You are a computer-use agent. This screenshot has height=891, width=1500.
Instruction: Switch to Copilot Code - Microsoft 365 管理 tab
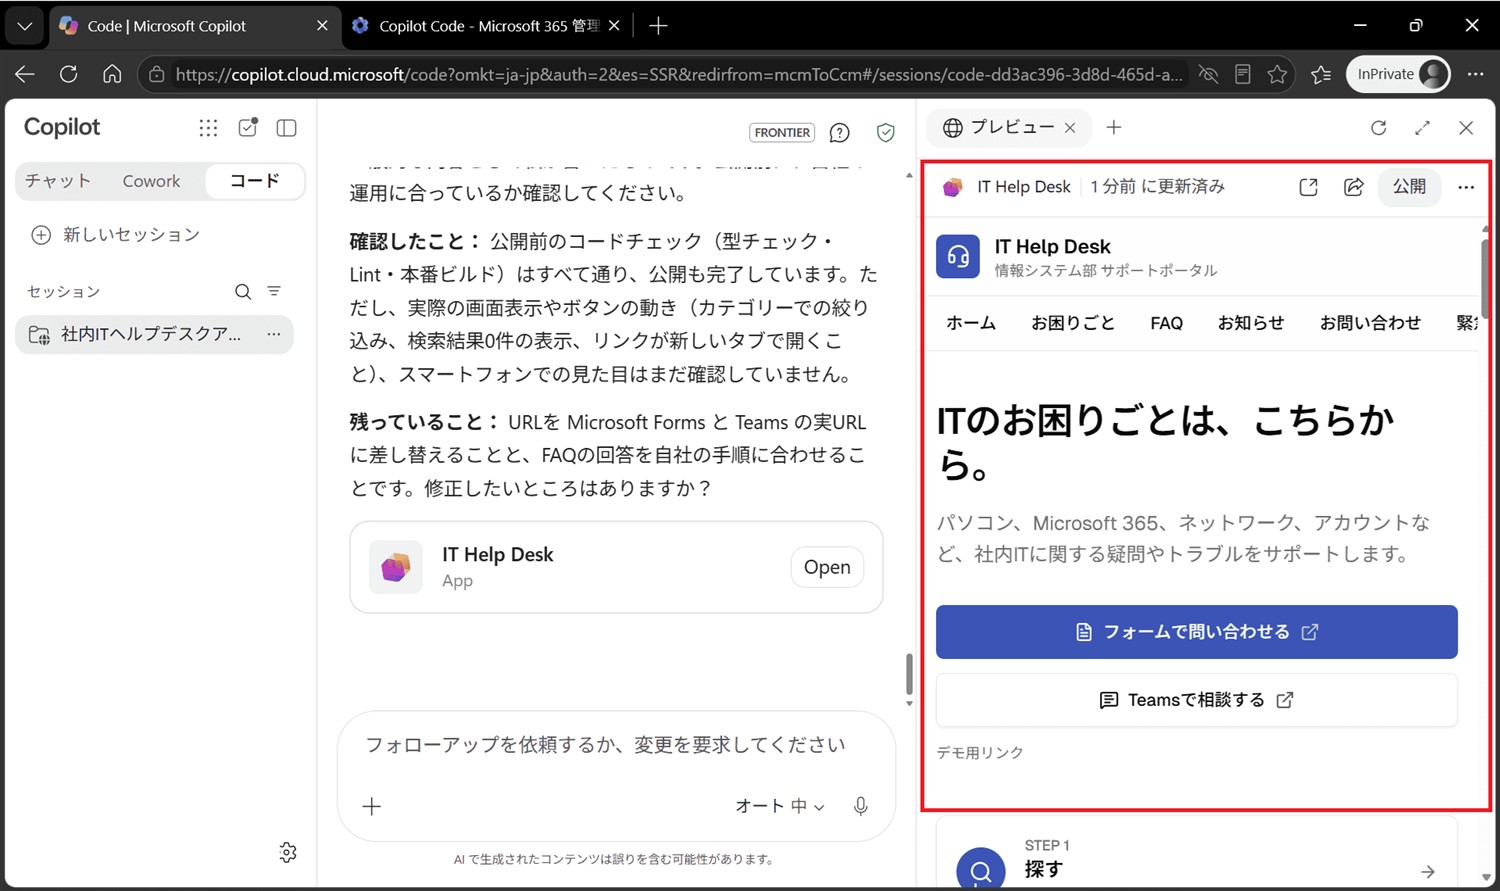[x=487, y=26]
